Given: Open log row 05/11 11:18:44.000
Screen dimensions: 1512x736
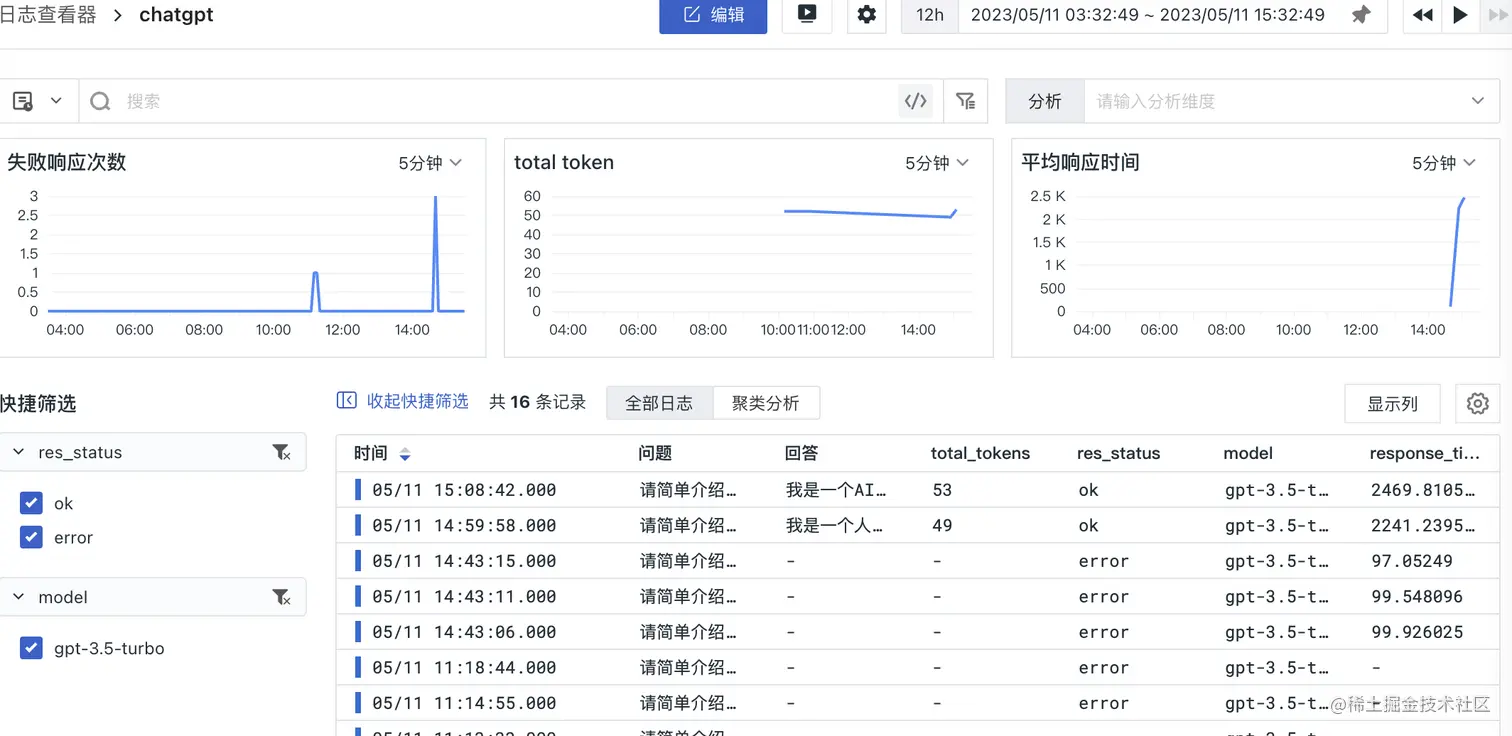Looking at the screenshot, I should [x=918, y=667].
